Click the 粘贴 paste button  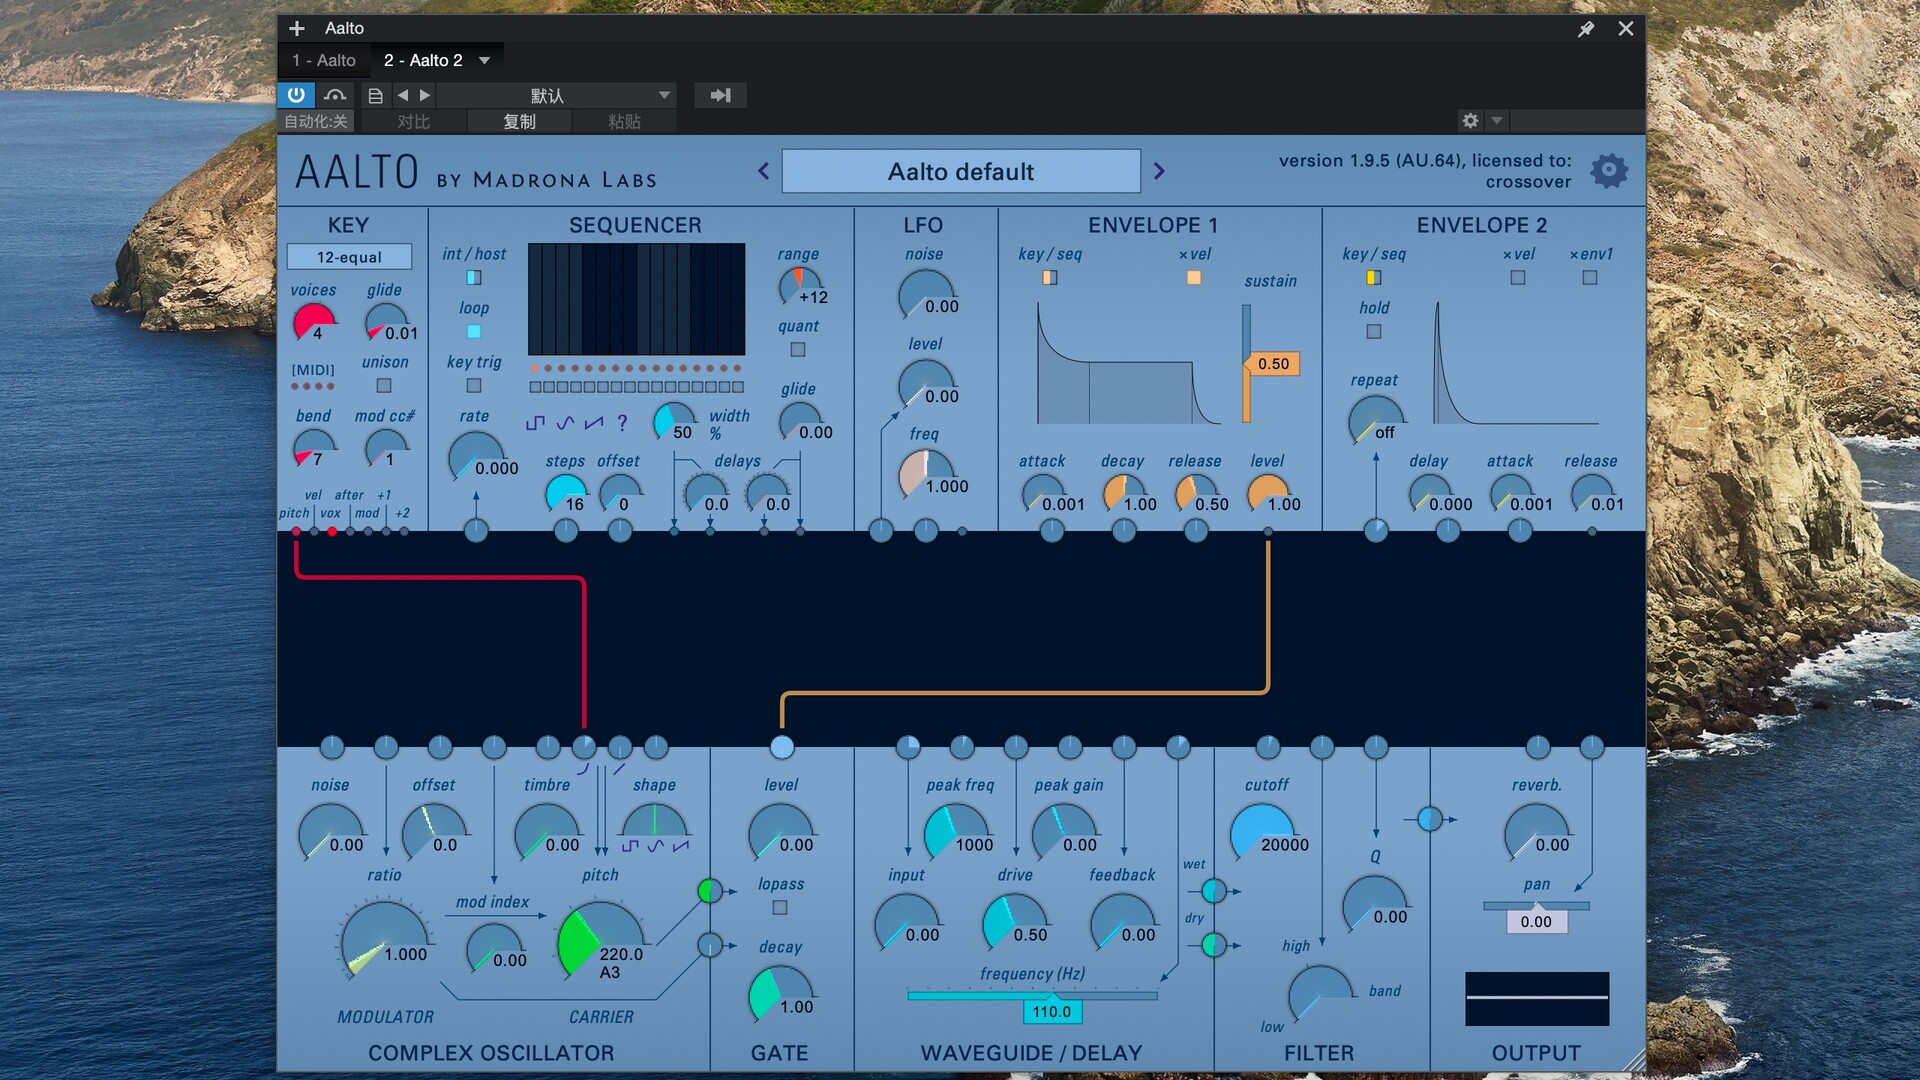tap(624, 121)
